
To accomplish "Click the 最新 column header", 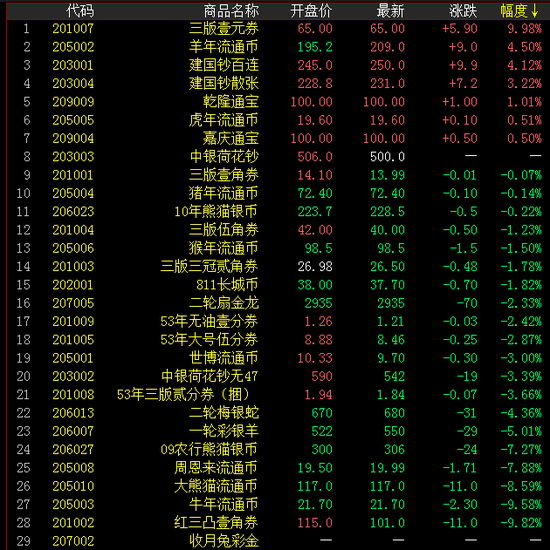I will (391, 11).
